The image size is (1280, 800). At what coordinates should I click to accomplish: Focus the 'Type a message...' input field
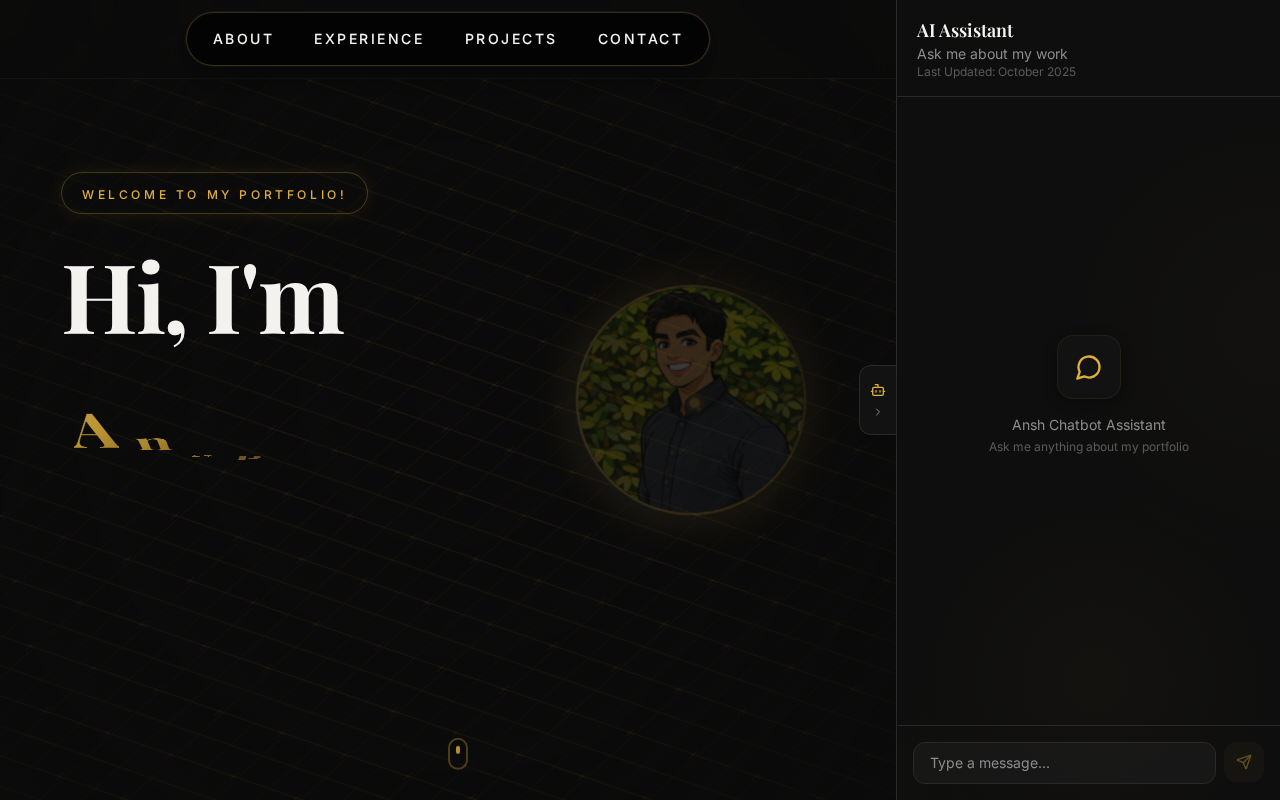click(x=1064, y=763)
